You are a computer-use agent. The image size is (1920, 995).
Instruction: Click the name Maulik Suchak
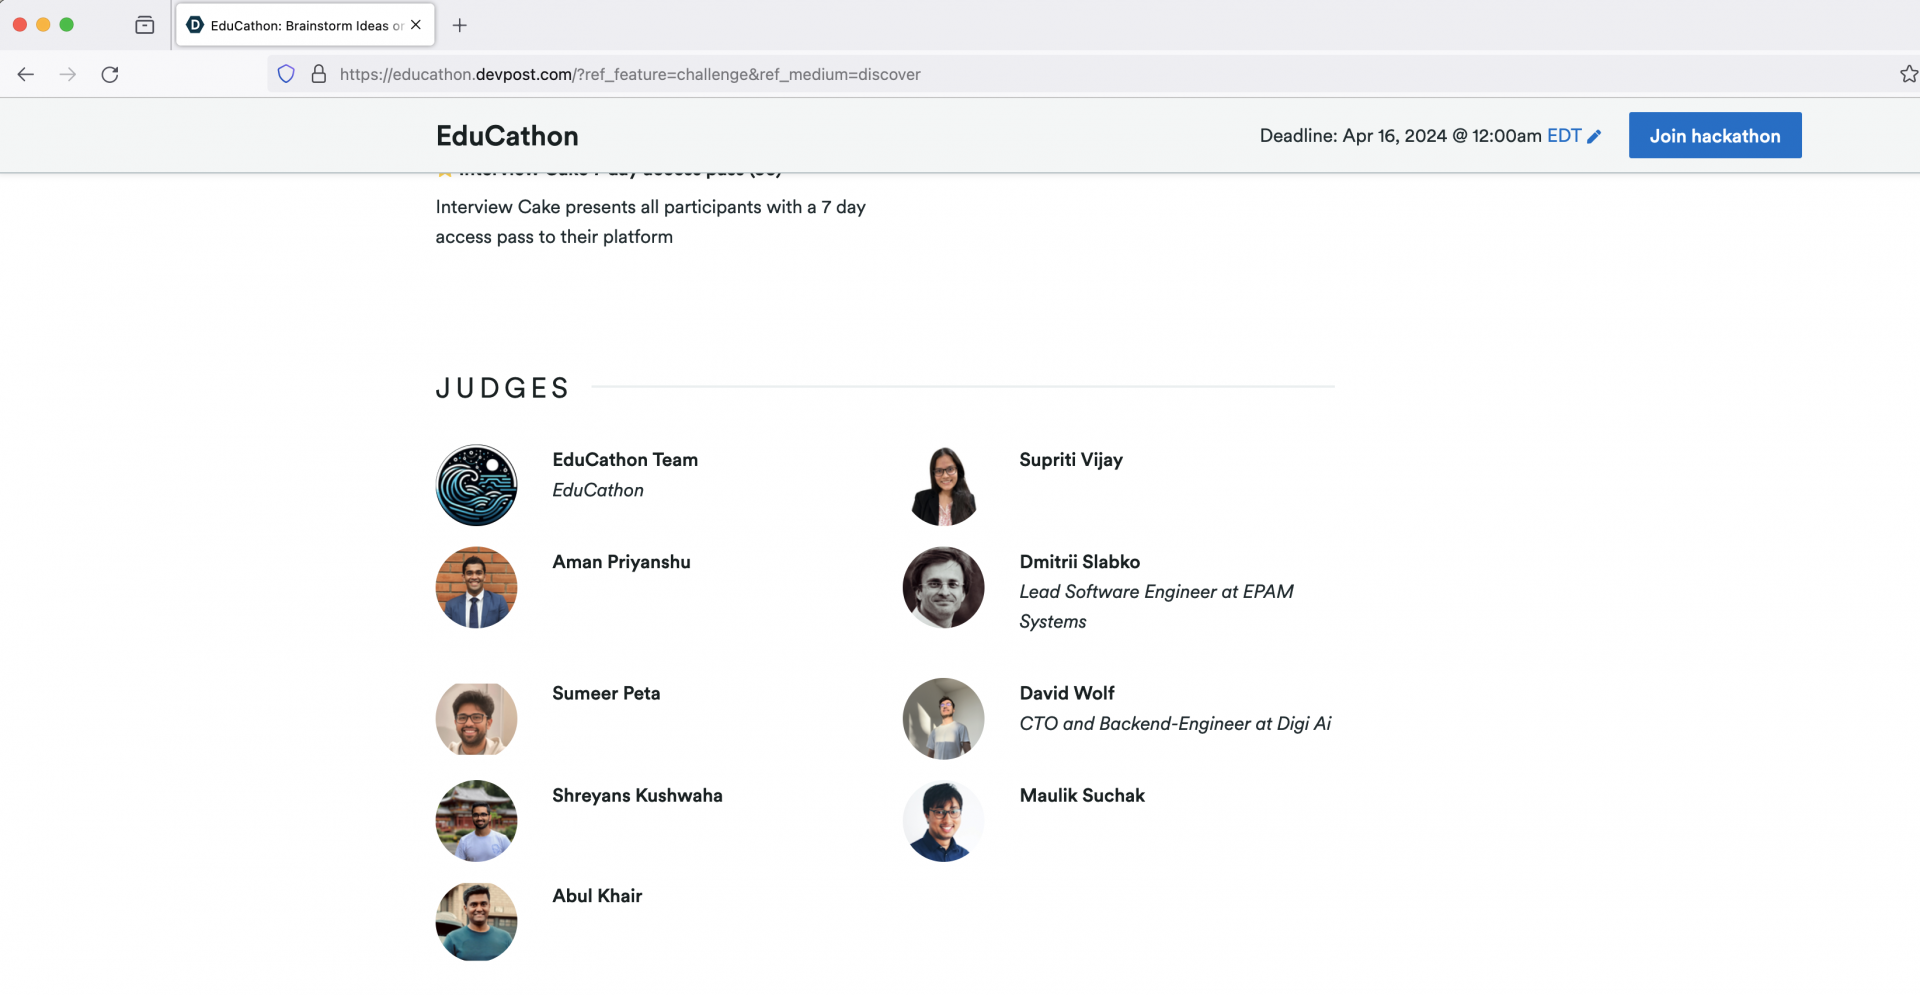[1082, 796]
